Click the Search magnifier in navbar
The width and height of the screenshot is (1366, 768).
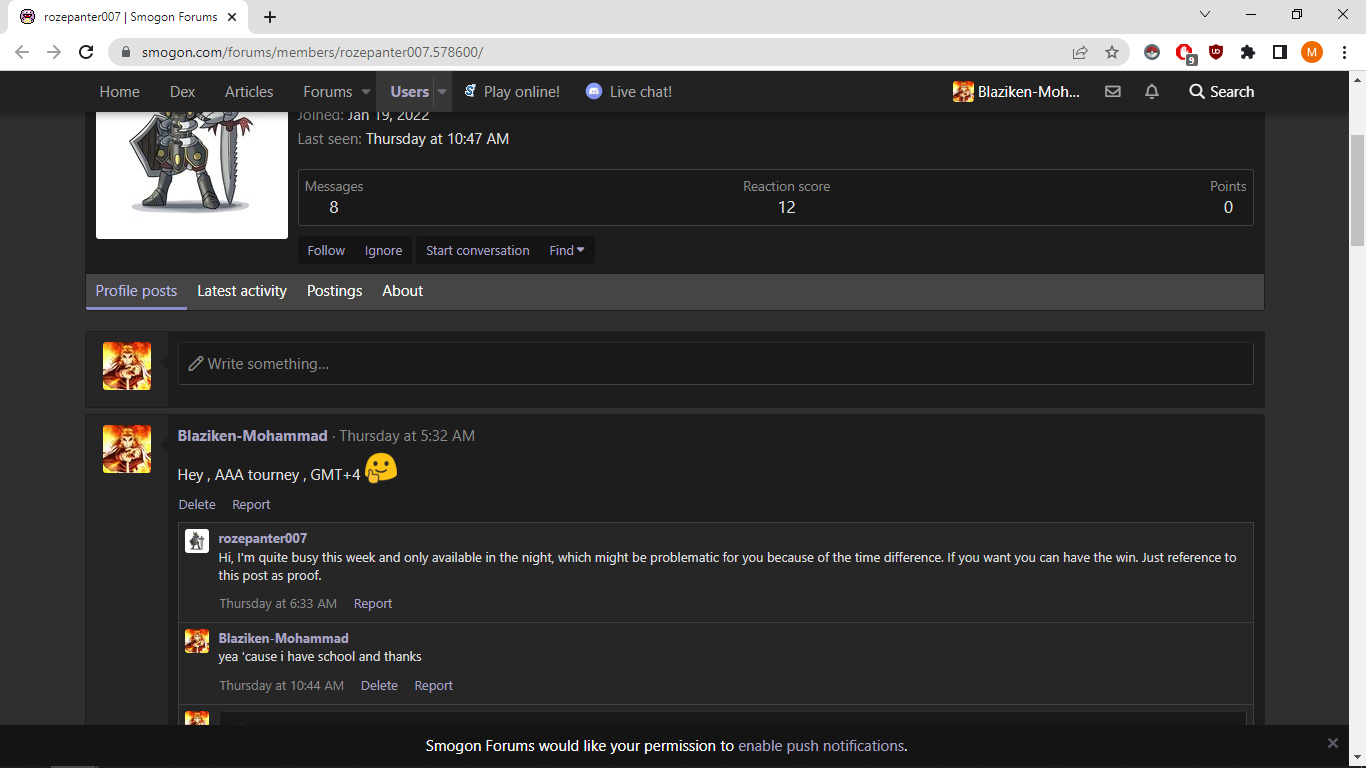[1197, 91]
